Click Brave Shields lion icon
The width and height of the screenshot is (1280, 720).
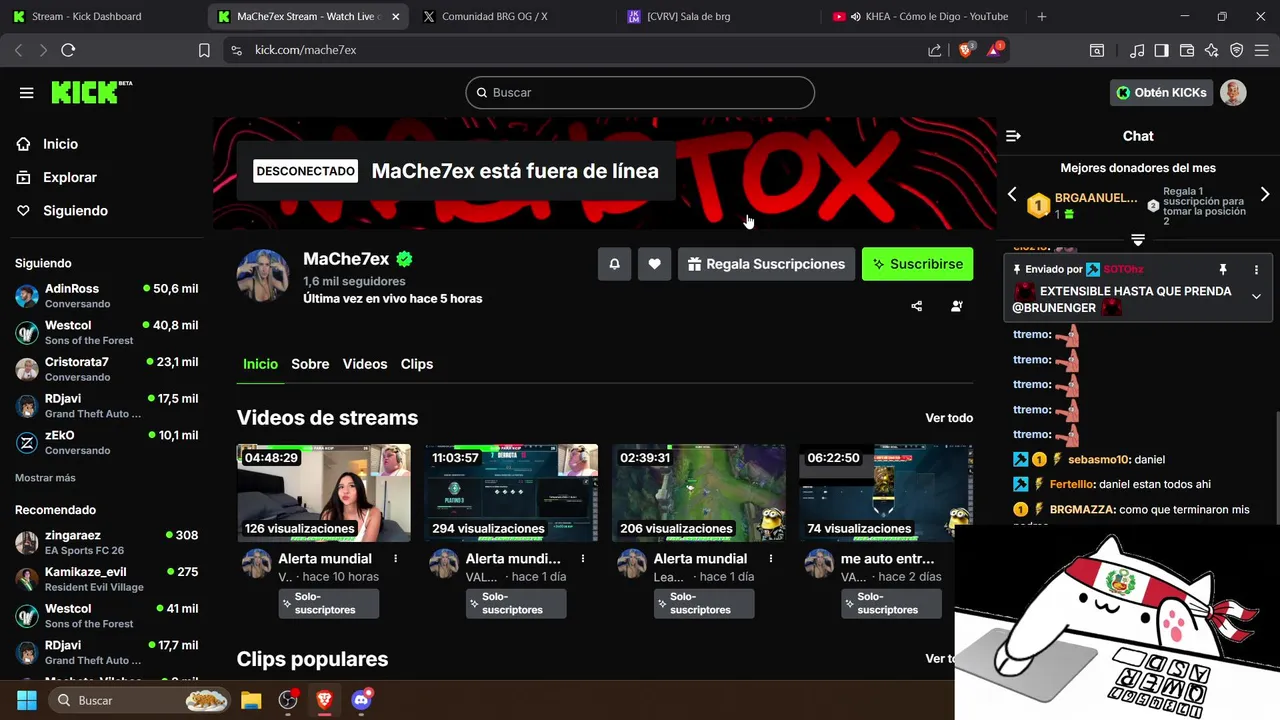[965, 50]
